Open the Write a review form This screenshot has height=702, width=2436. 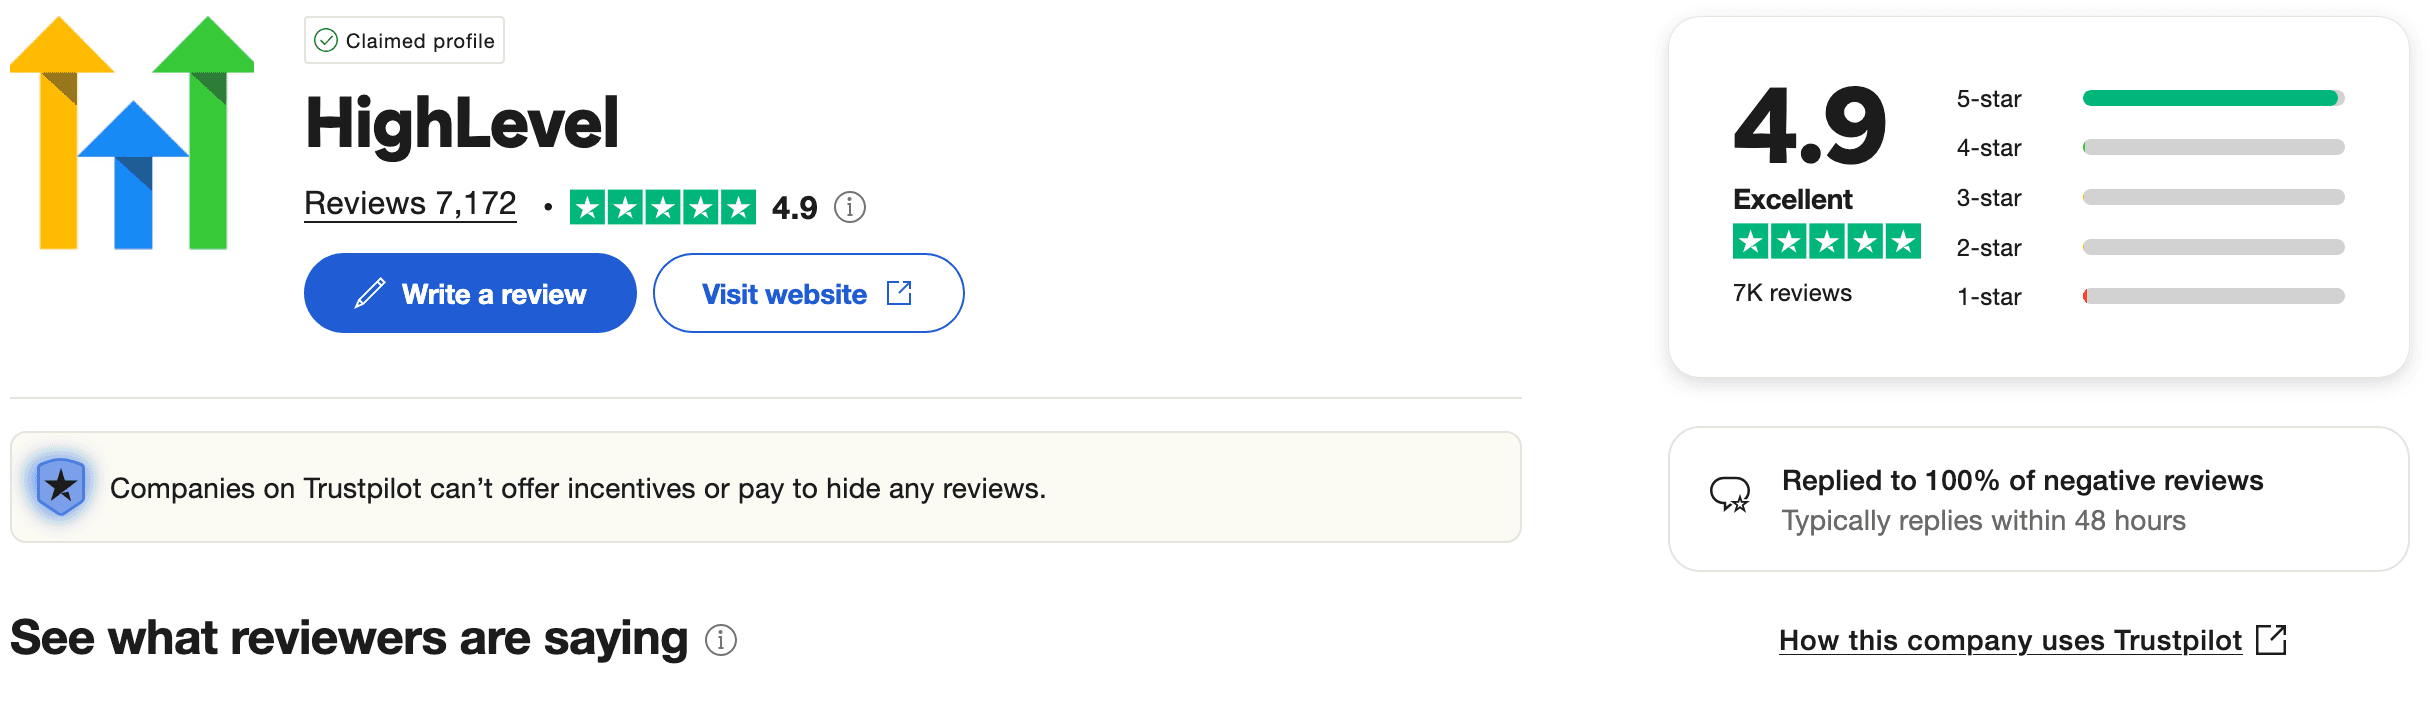[470, 293]
